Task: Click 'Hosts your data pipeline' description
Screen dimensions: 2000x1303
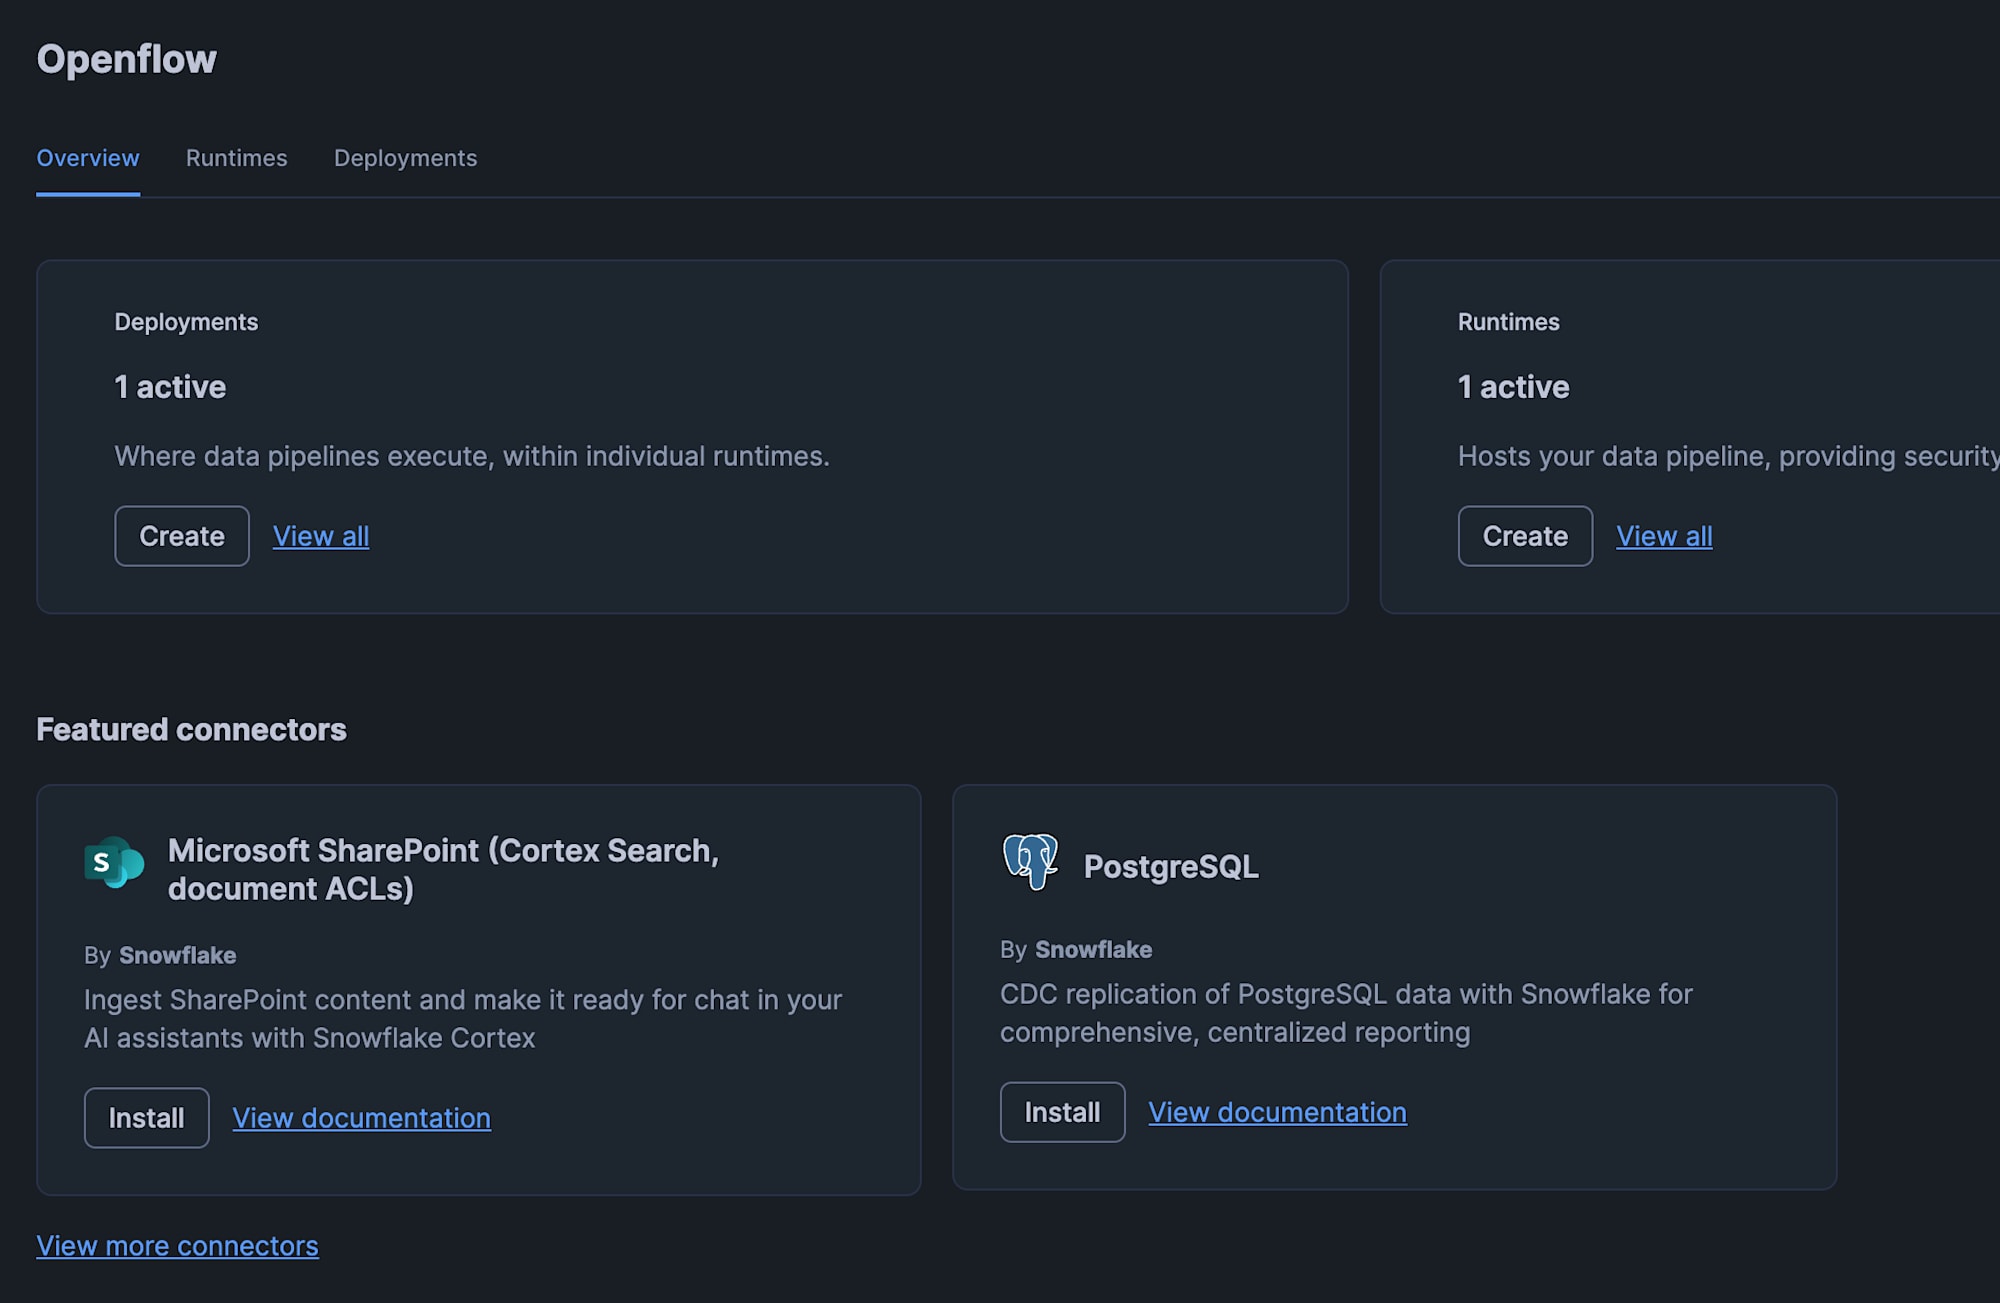Action: [1728, 456]
